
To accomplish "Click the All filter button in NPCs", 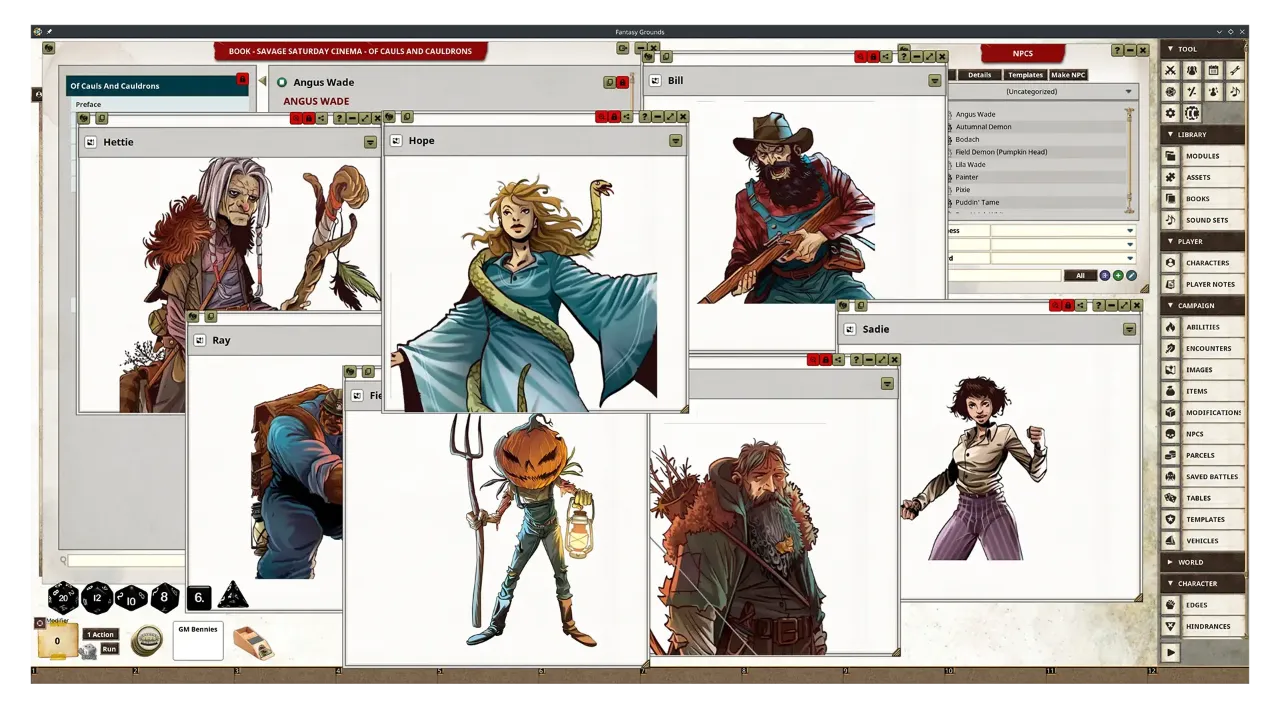I will click(x=1080, y=276).
